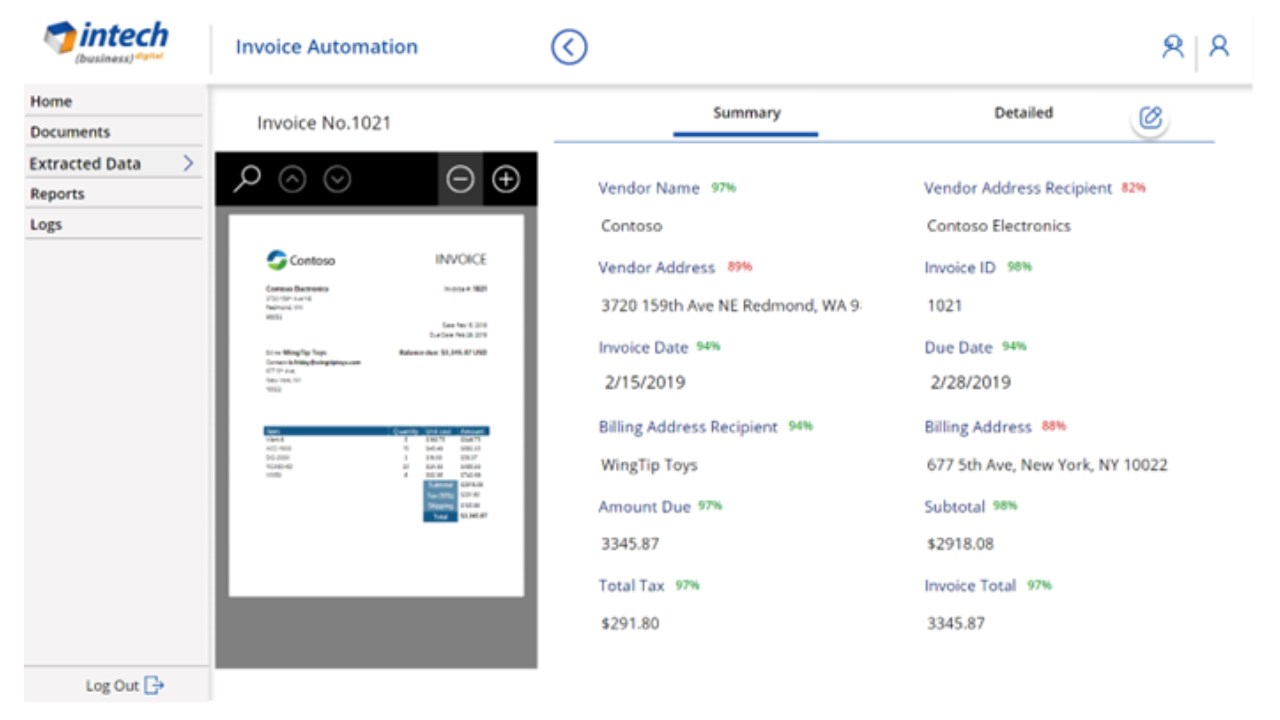The height and width of the screenshot is (720, 1280).
Task: Click the Billing Address Recipient label
Action: click(688, 427)
